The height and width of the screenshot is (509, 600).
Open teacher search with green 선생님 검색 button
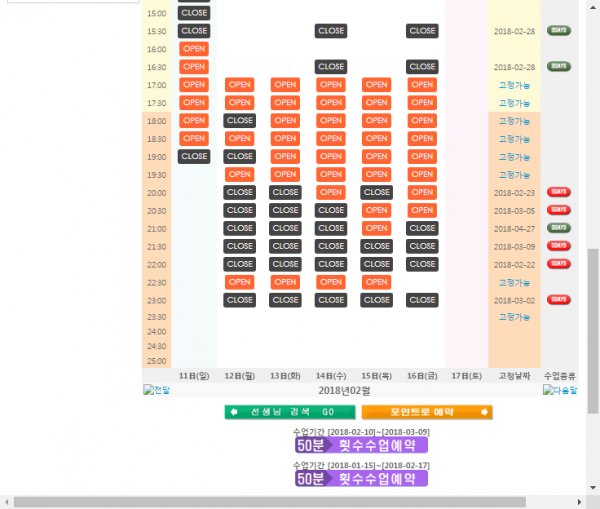[289, 412]
